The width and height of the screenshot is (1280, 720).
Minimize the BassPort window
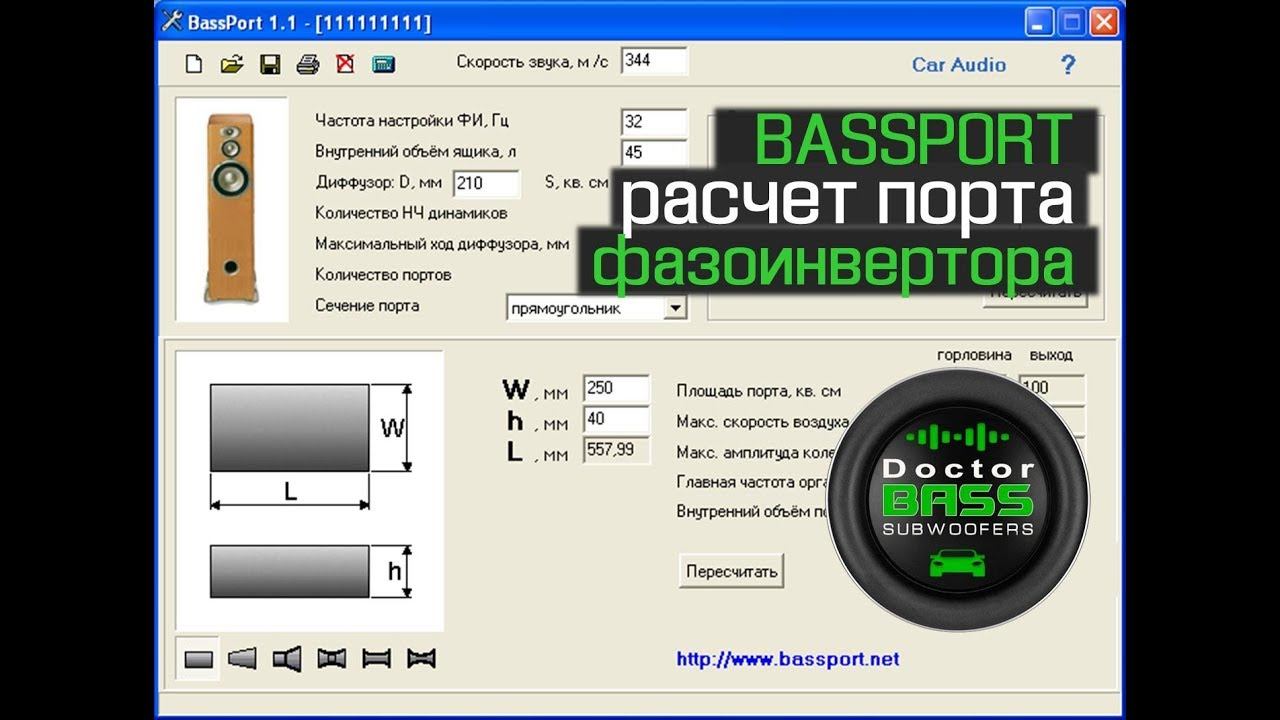[1039, 22]
